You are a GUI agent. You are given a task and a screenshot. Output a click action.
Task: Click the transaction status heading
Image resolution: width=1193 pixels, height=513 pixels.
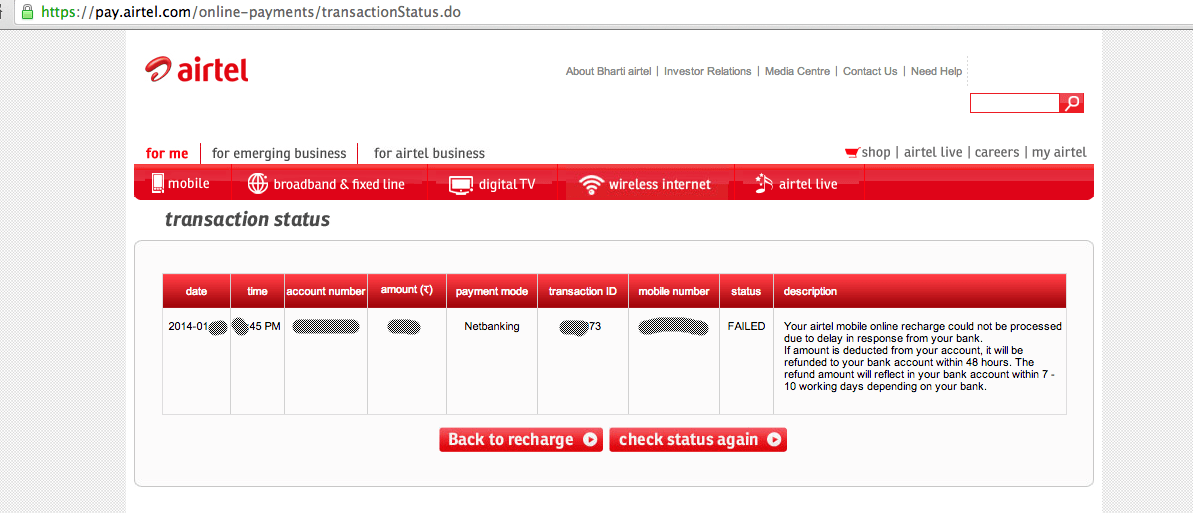pos(247,220)
